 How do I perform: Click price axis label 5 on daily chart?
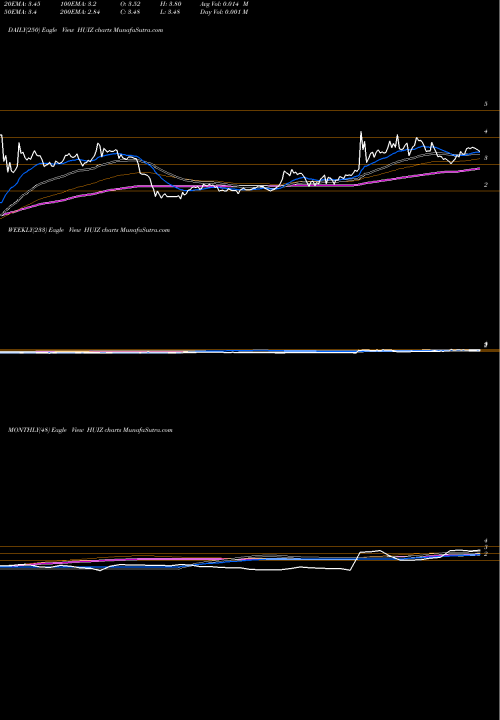pos(486,104)
